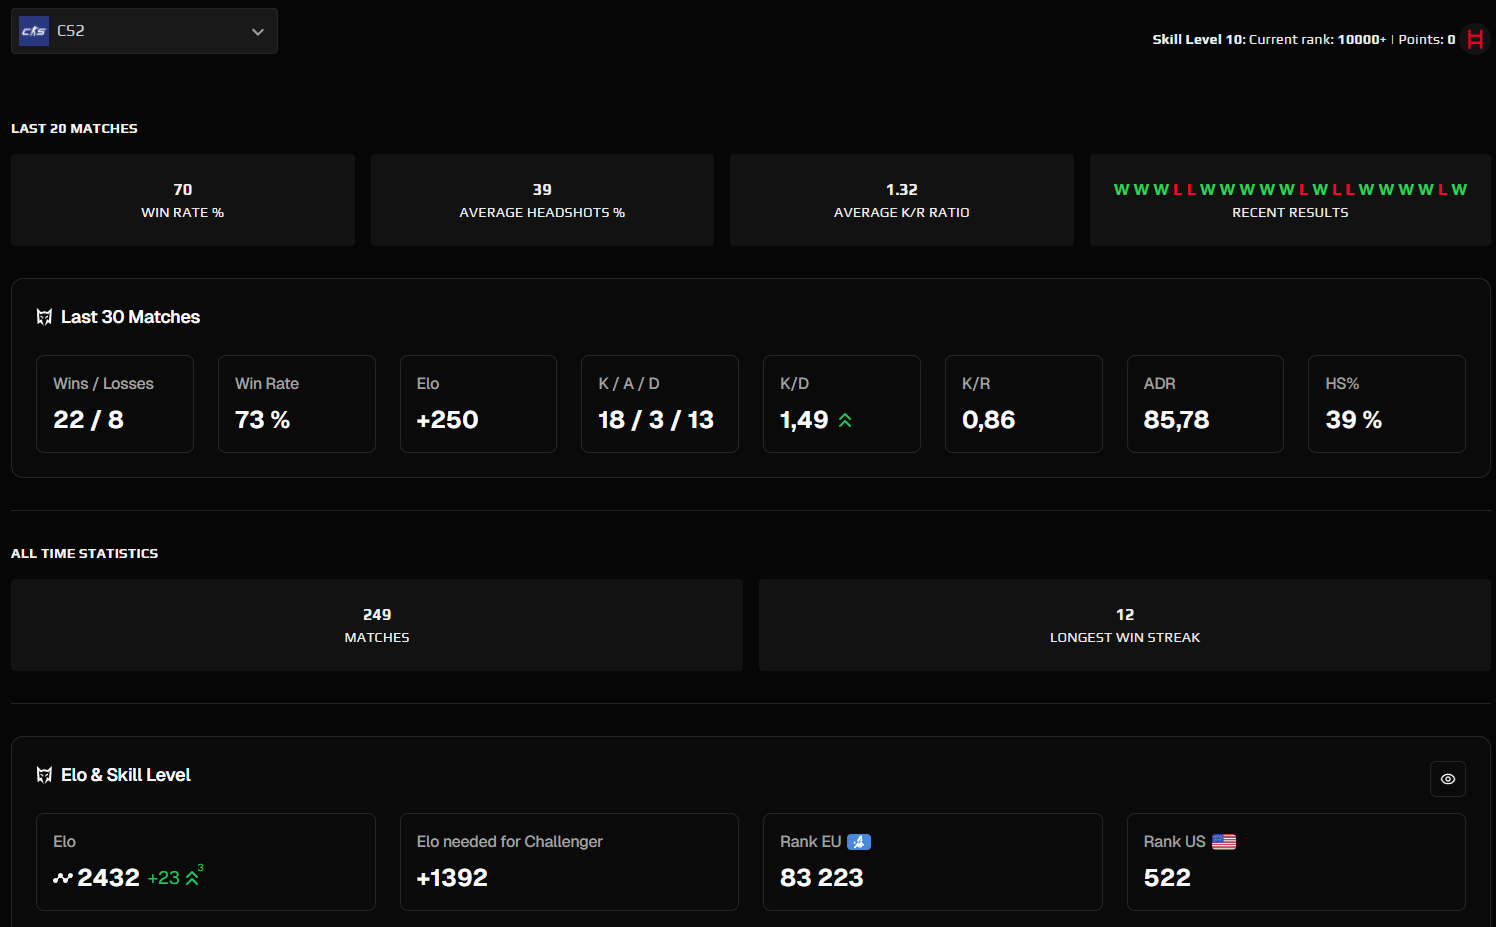
Task: Click the US flag beside Rank US
Action: coord(1225,841)
